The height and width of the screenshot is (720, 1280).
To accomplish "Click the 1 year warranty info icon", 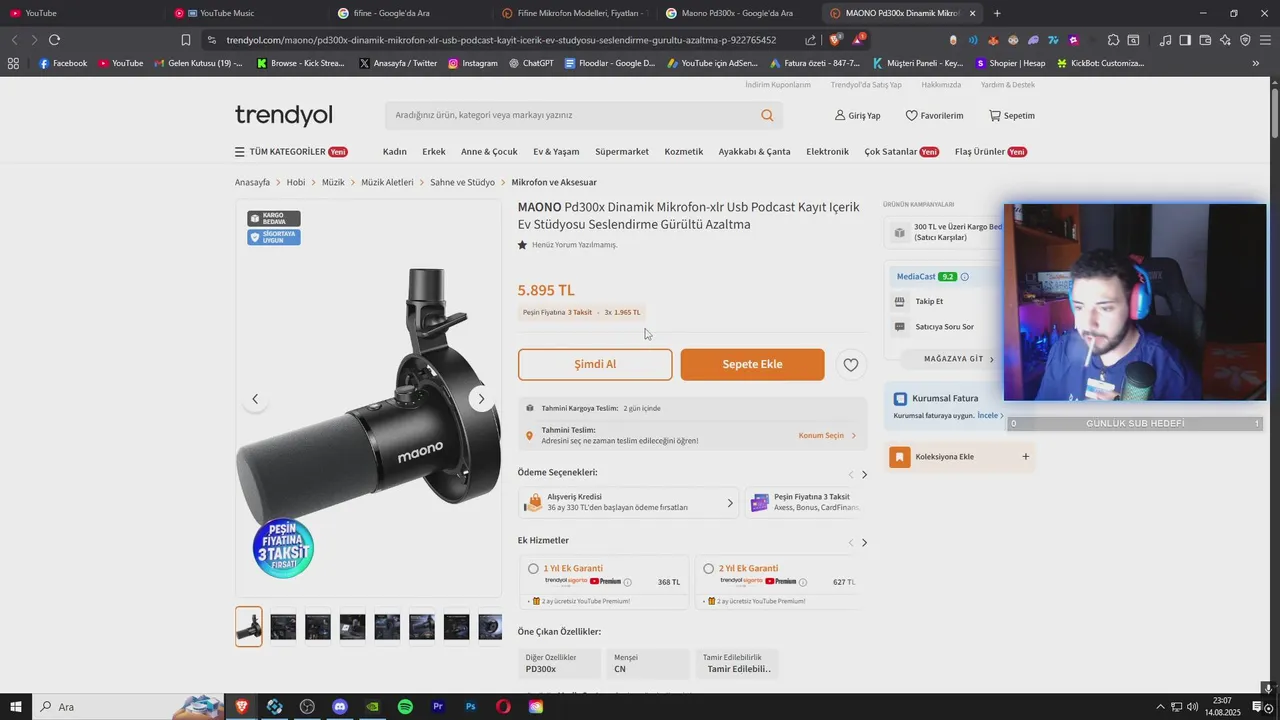I will [628, 582].
